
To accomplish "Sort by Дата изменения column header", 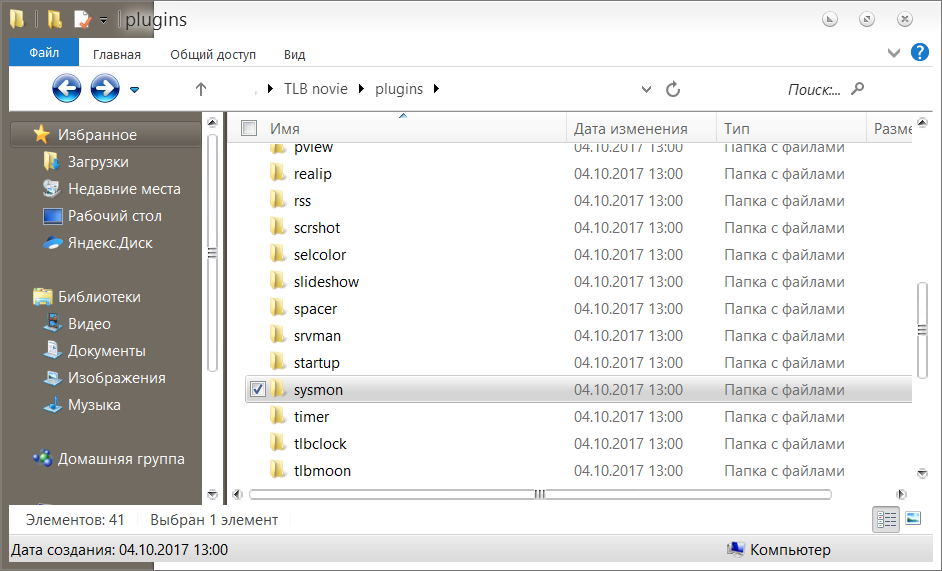I will [630, 128].
